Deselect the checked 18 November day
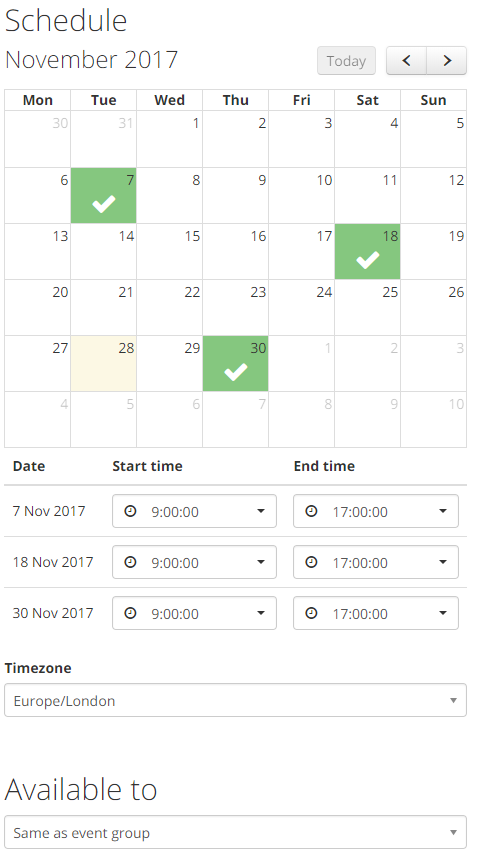Image resolution: width=477 pixels, height=859 pixels. (367, 251)
